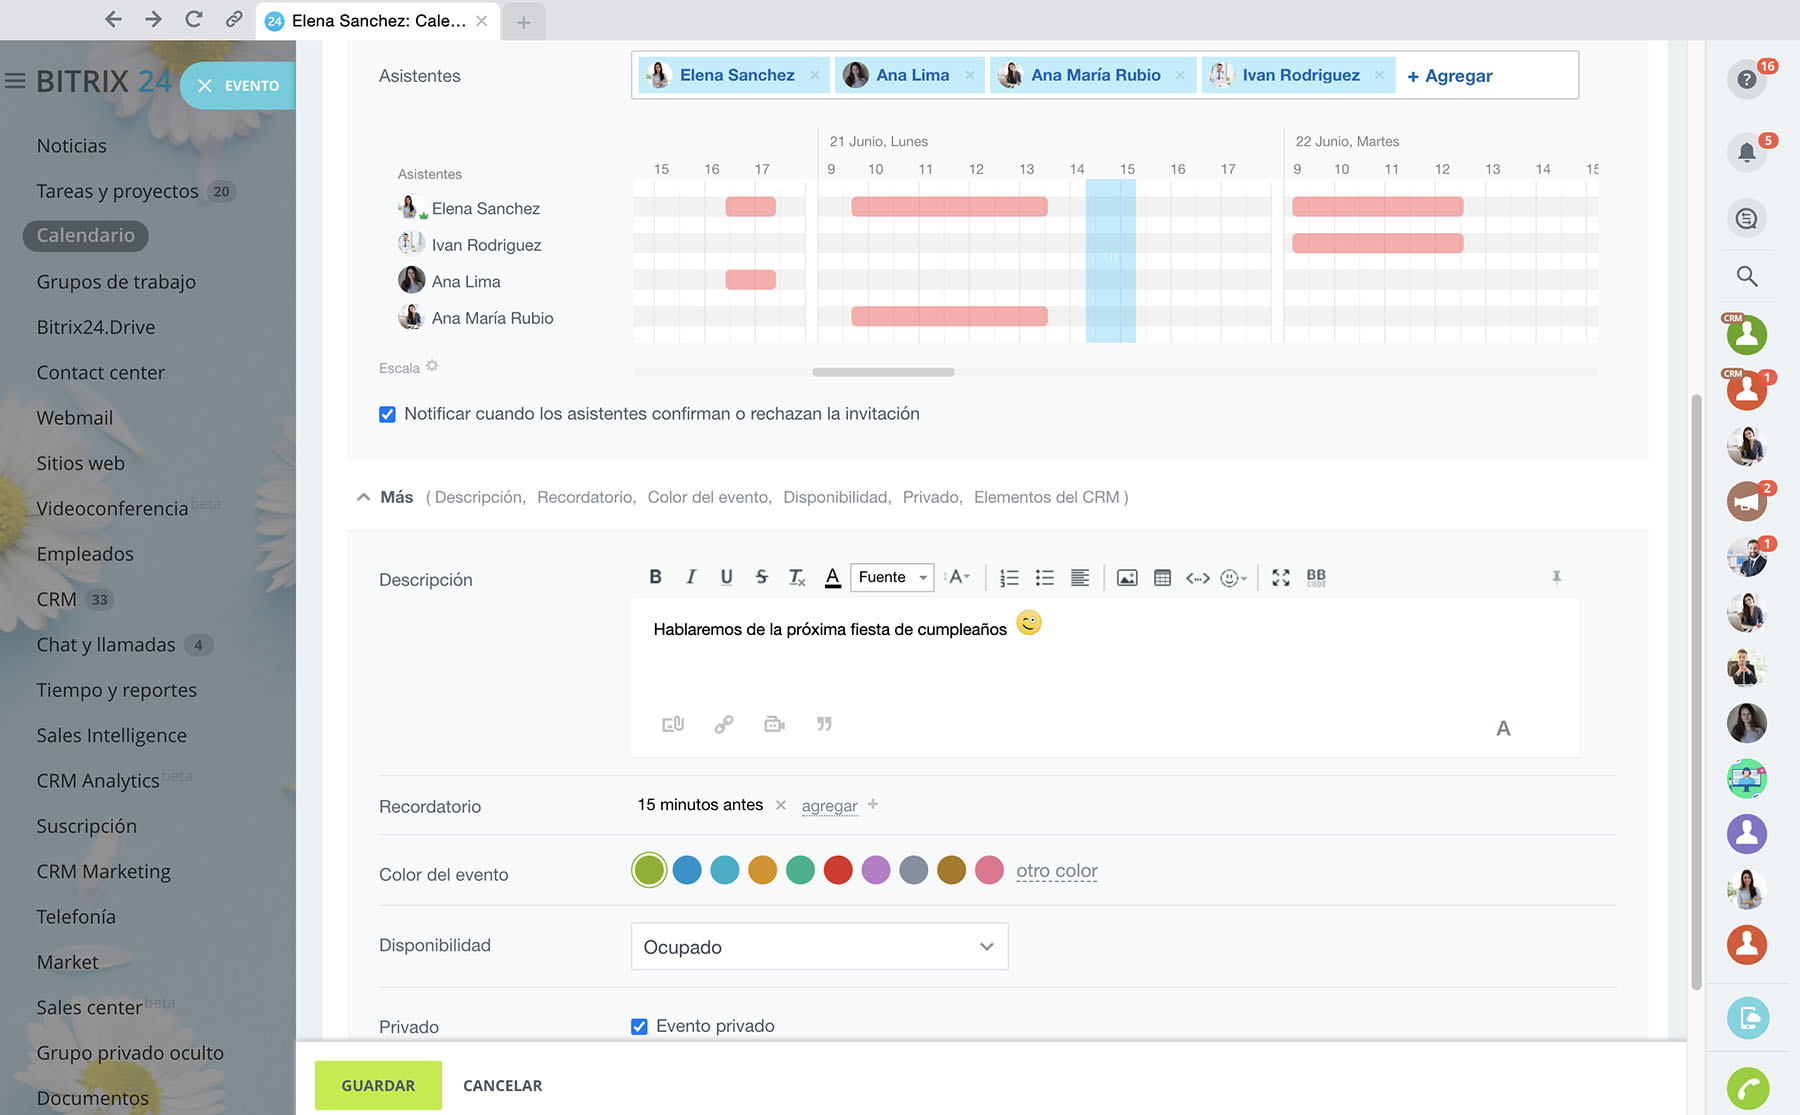Open the notifications bell icon
This screenshot has height=1115, width=1800.
click(x=1746, y=152)
